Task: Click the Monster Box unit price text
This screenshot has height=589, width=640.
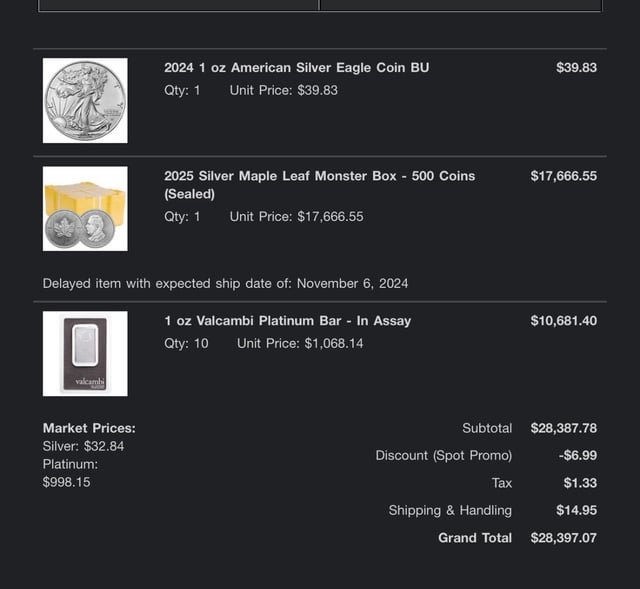Action: 296,216
